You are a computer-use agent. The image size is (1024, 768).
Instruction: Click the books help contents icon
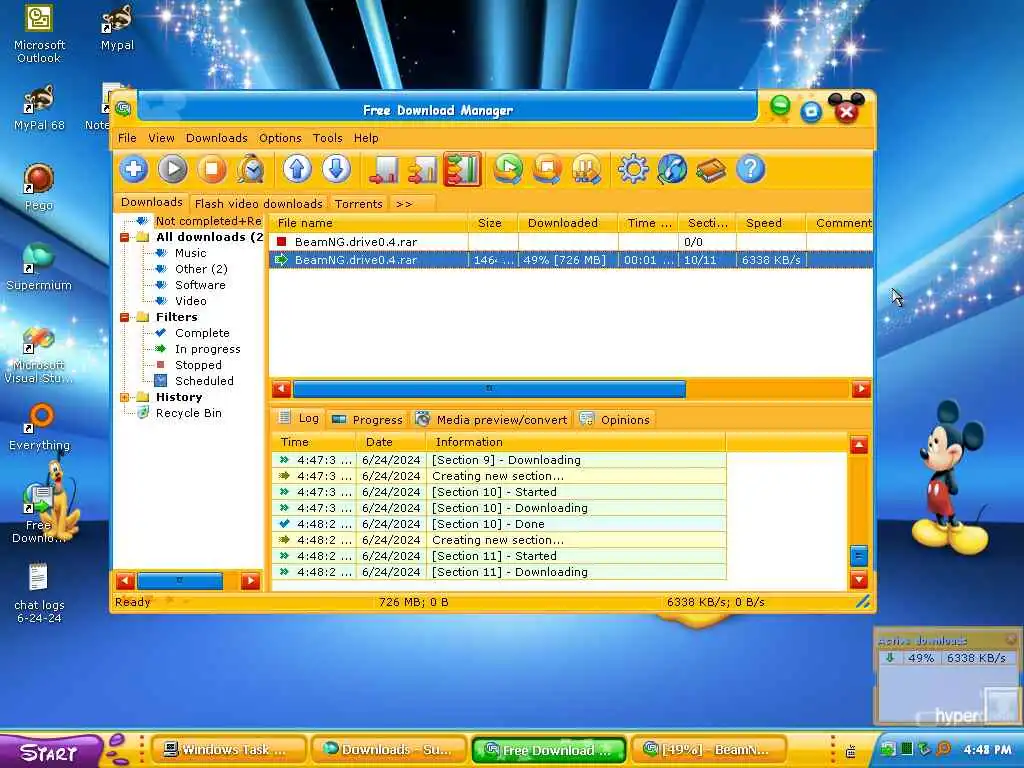pos(711,170)
